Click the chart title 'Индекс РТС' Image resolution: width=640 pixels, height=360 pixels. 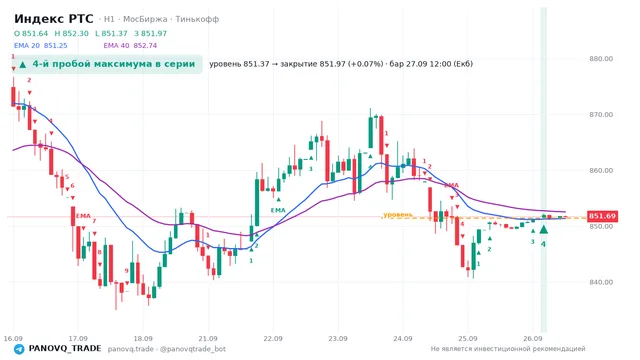tap(53, 19)
